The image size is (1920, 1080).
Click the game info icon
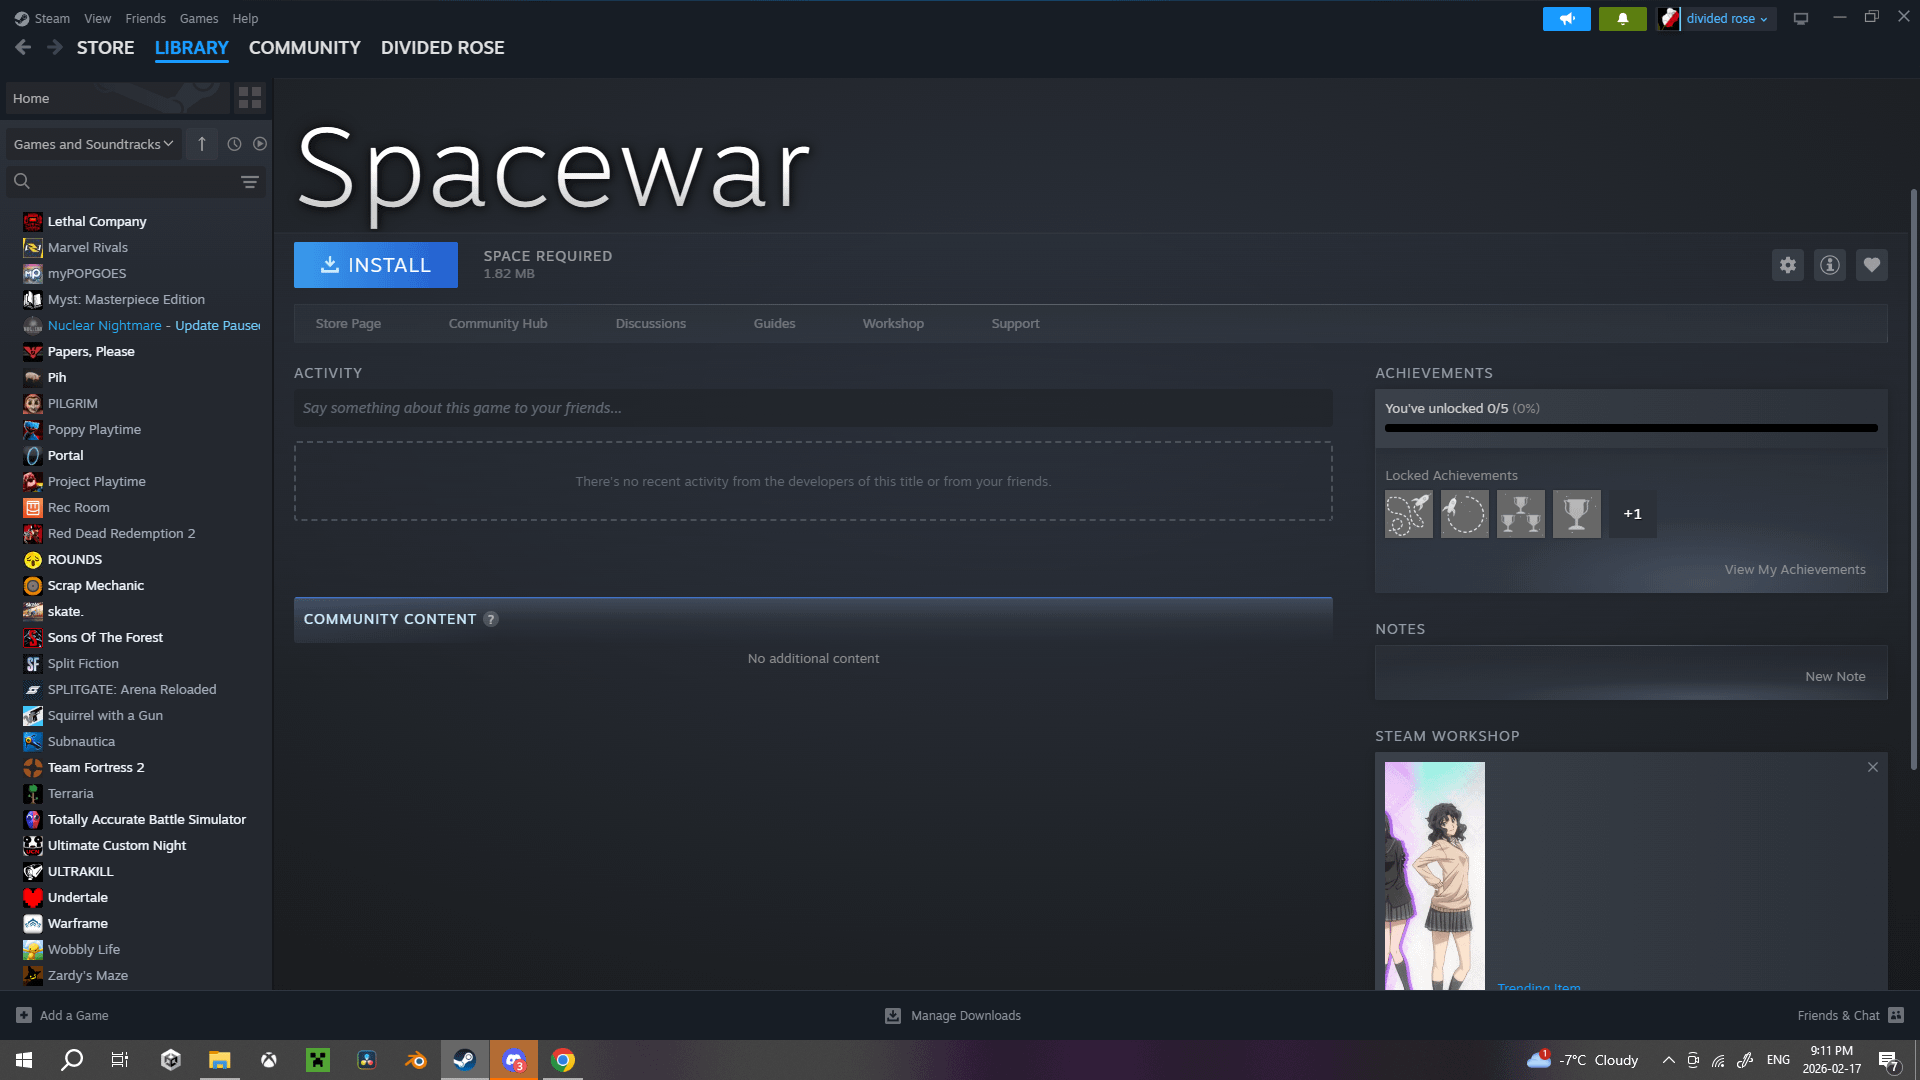coord(1829,265)
